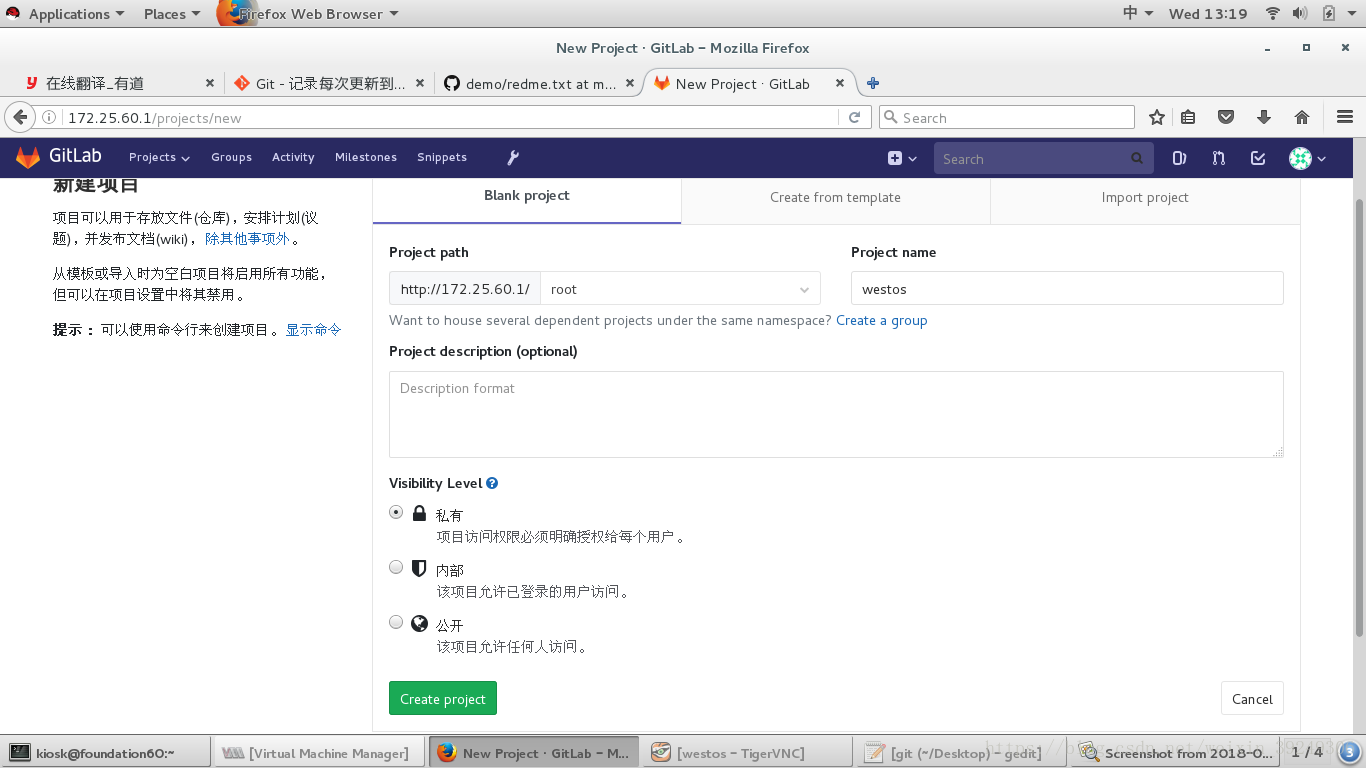Open the Wed 13:19 clock in top panel
Image resolution: width=1366 pixels, height=768 pixels.
[1208, 13]
